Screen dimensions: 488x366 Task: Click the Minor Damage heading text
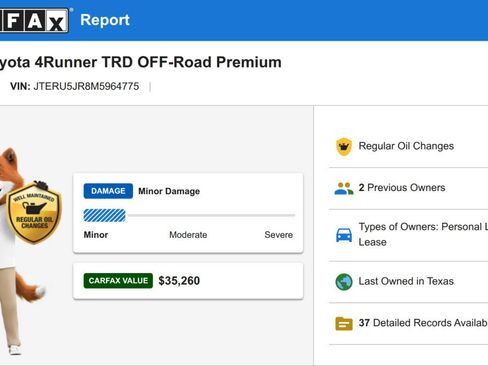(169, 191)
